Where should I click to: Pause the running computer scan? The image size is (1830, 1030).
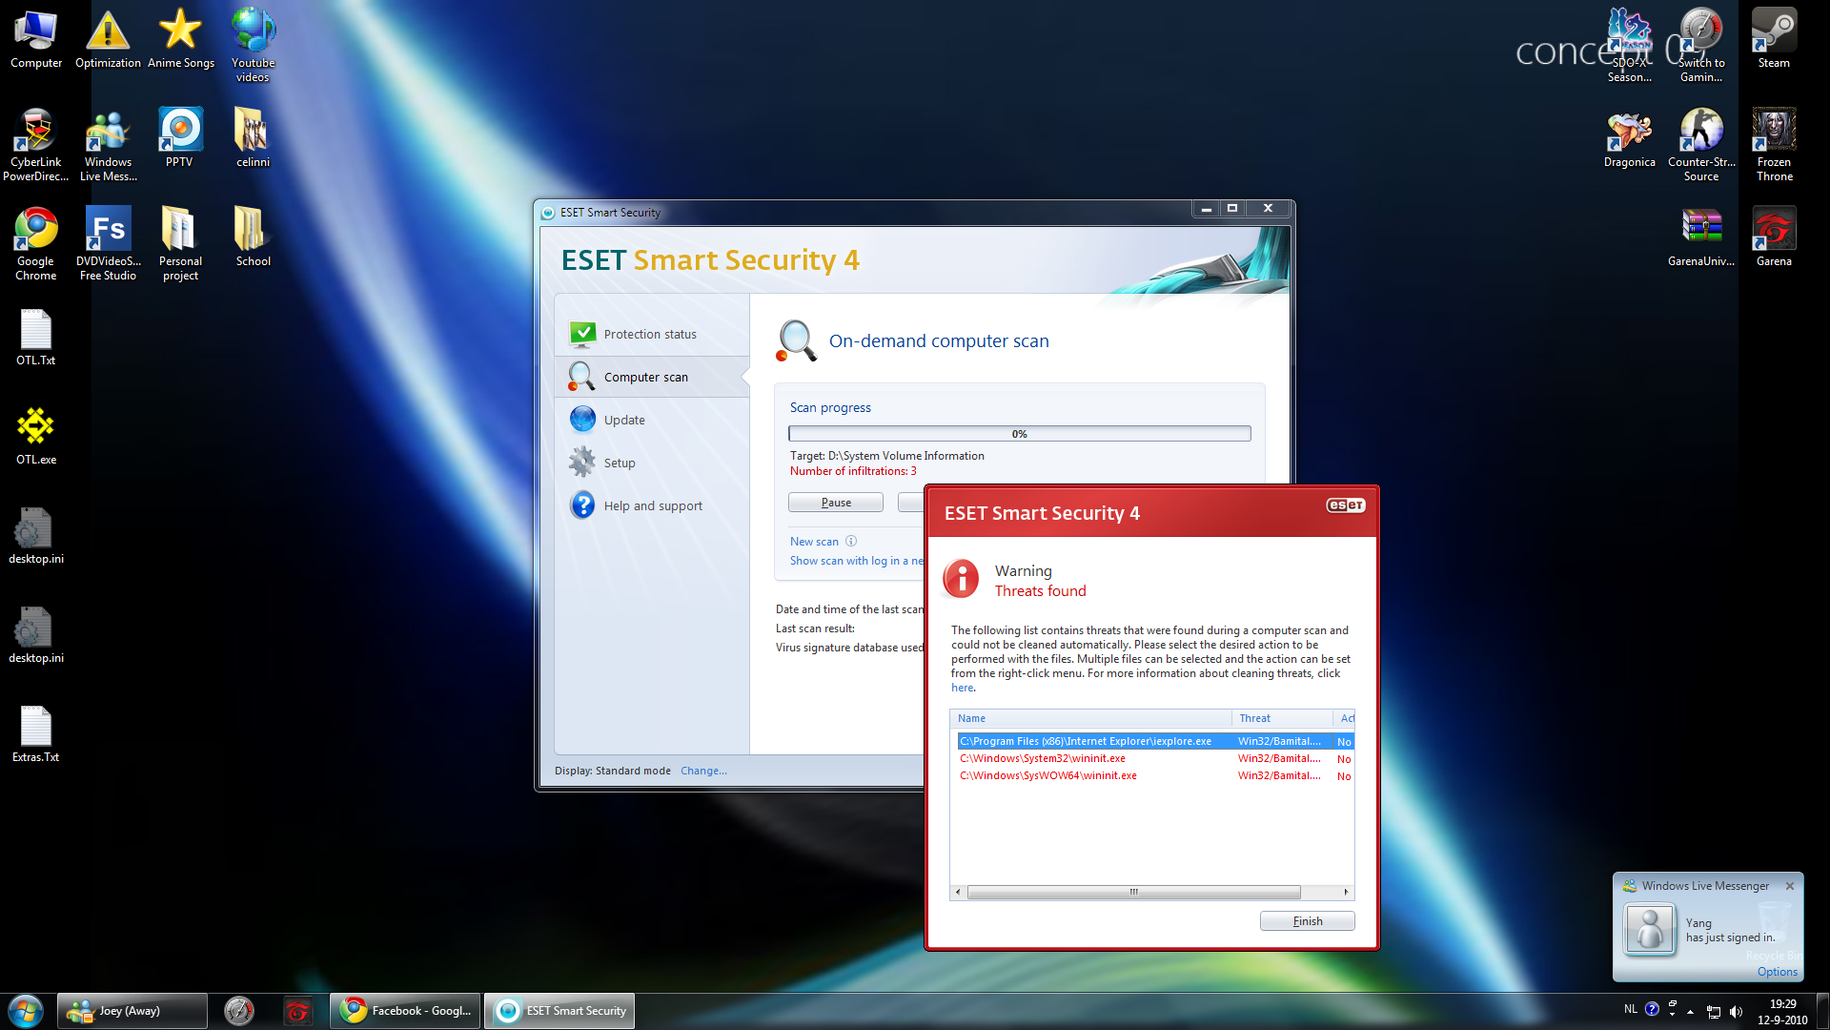coord(836,502)
